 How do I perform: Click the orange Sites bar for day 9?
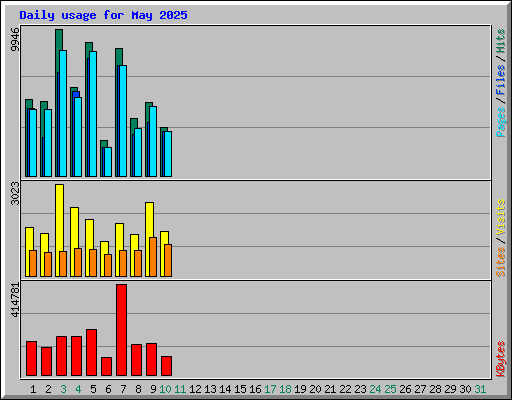[x=153, y=257]
